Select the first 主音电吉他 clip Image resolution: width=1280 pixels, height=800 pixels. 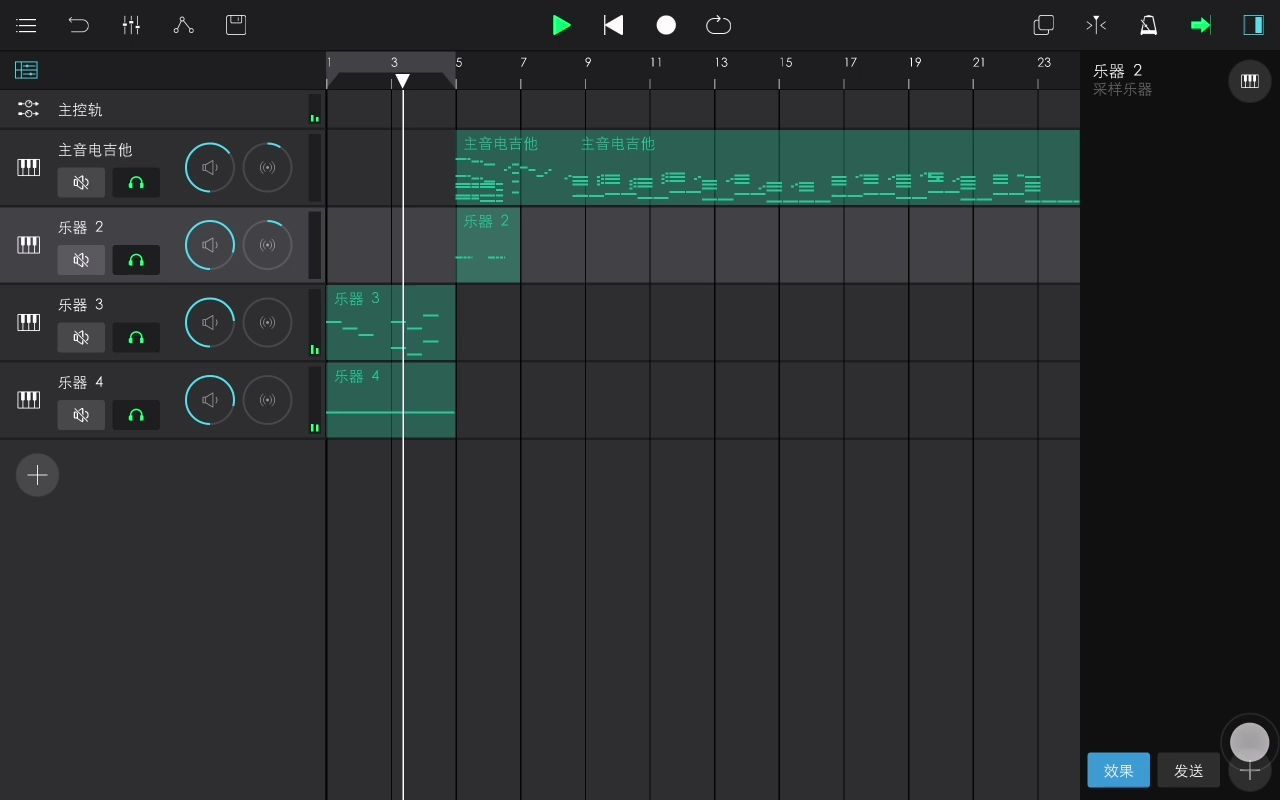(x=514, y=168)
